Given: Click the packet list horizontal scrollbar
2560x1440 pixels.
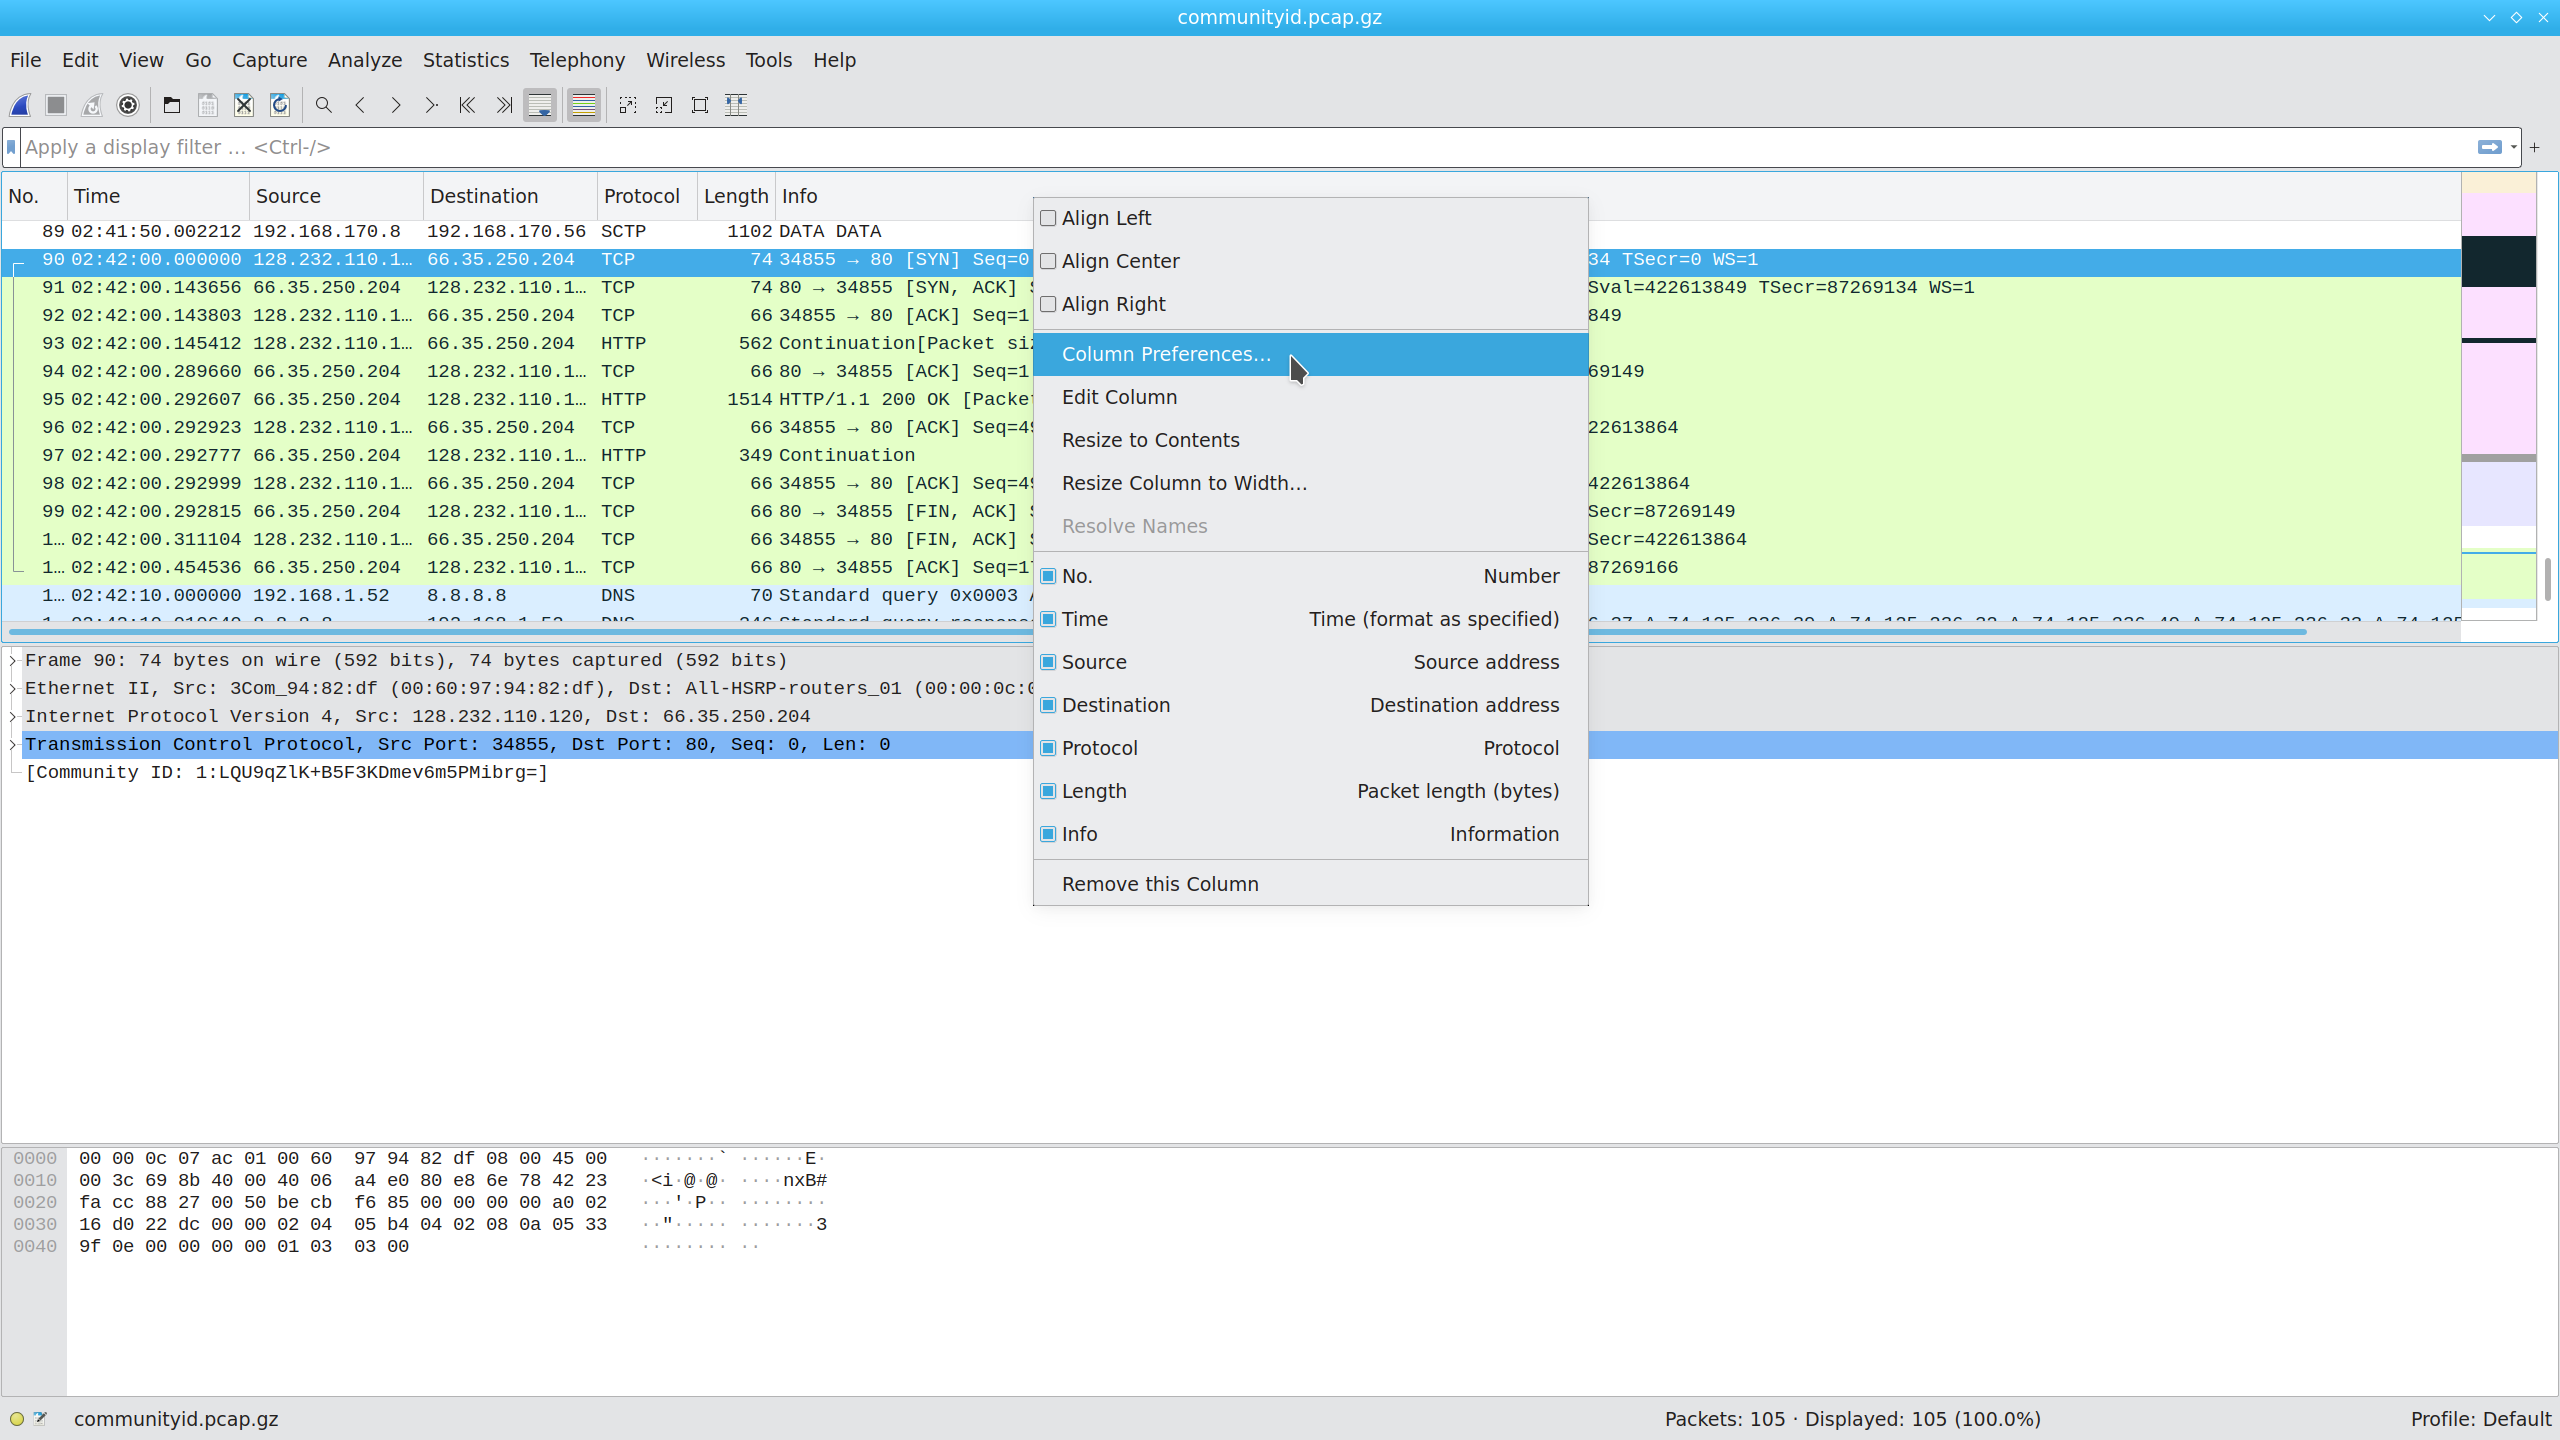Looking at the screenshot, I should tap(1158, 631).
